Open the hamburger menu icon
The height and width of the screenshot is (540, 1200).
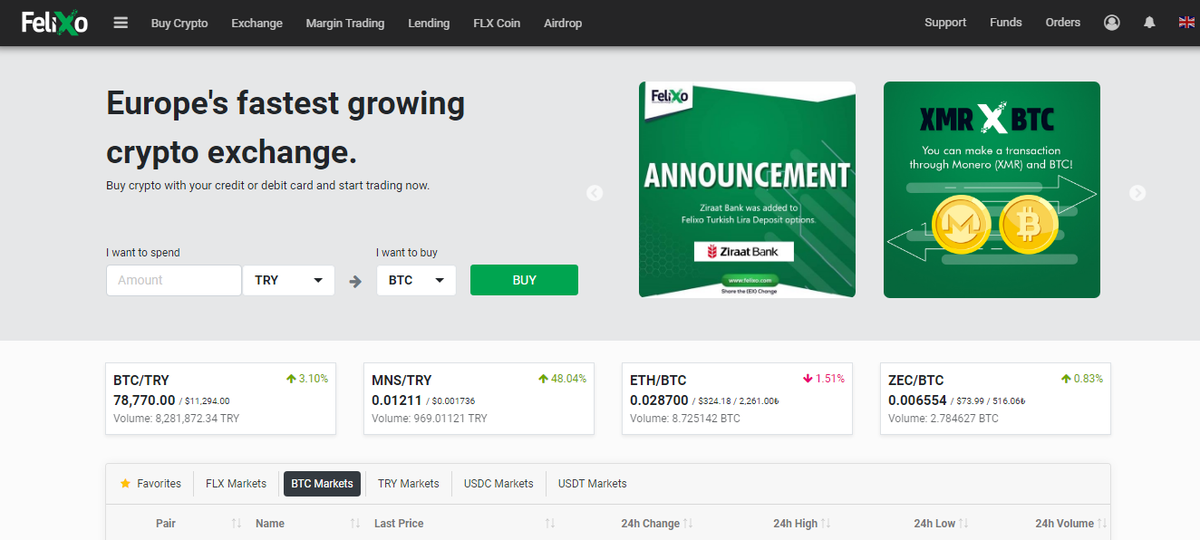(x=121, y=22)
